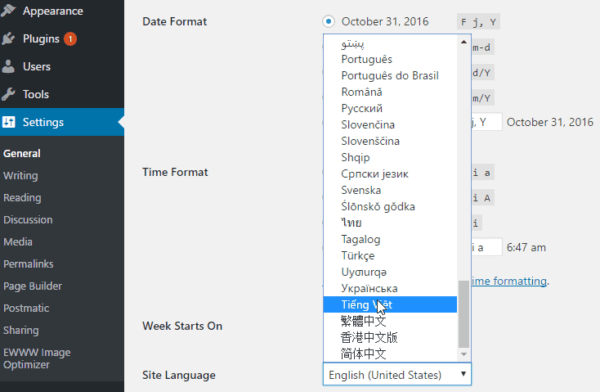Choose Русский from language list

click(x=390, y=108)
